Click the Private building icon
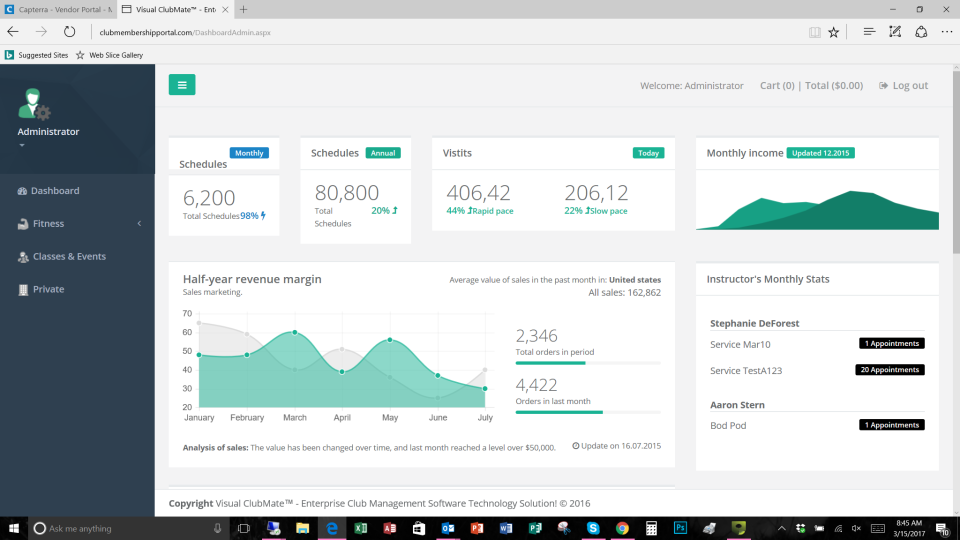This screenshot has height=540, width=960. [23, 290]
